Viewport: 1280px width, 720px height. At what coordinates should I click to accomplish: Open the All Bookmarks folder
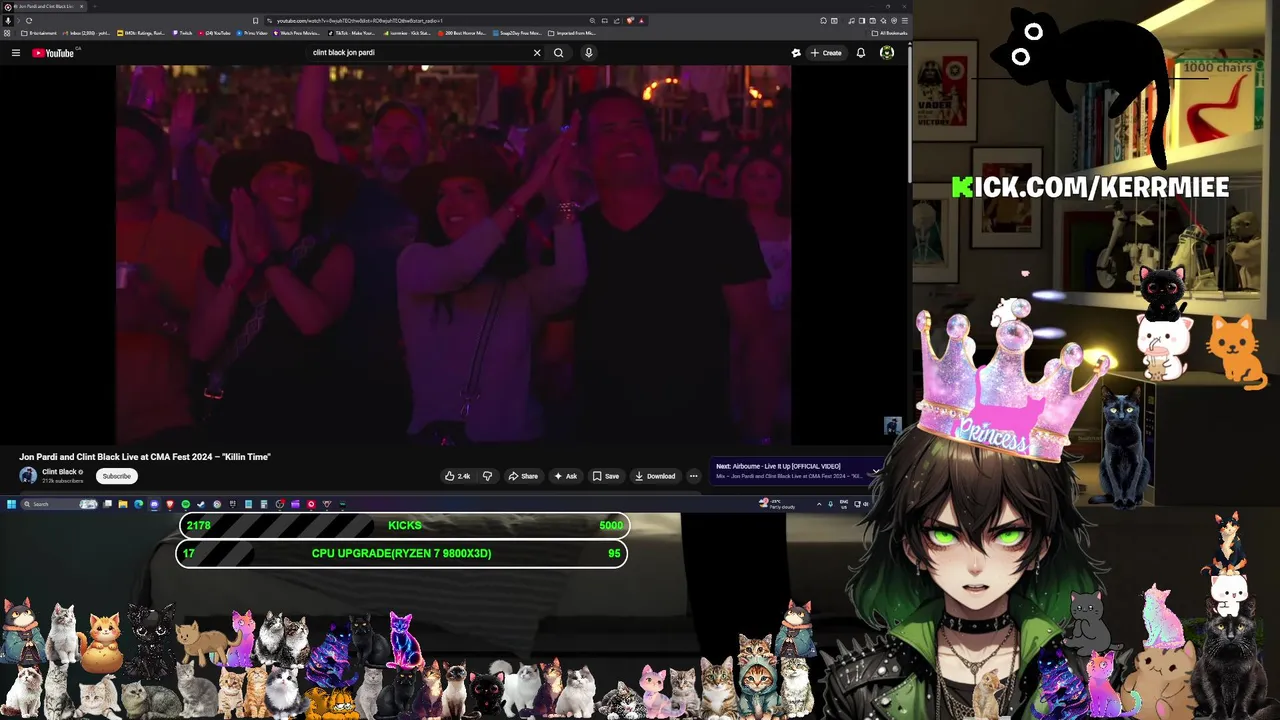pos(890,33)
